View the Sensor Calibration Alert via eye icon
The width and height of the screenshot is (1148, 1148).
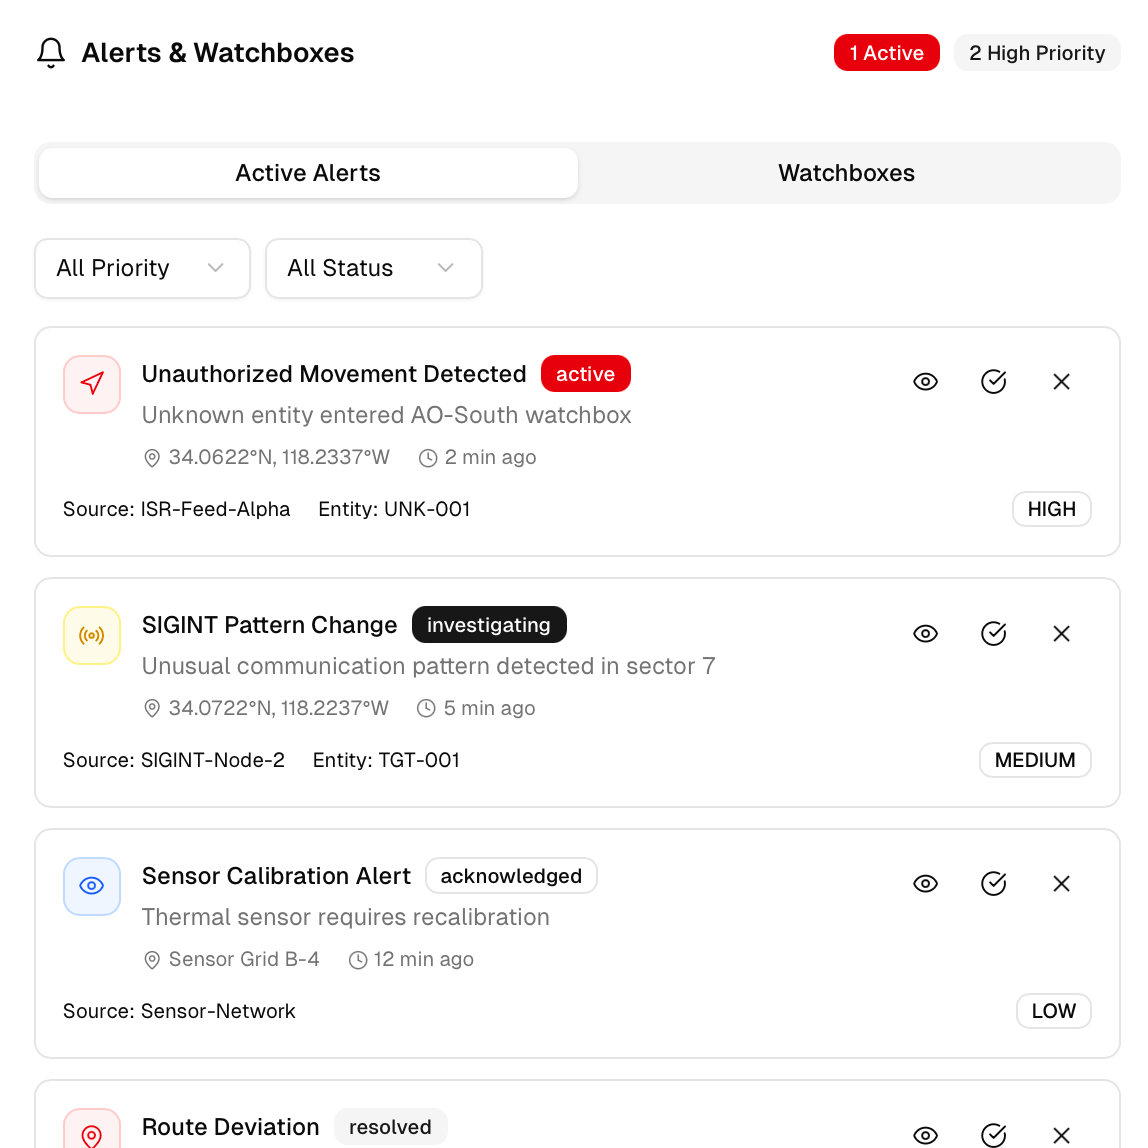point(925,884)
